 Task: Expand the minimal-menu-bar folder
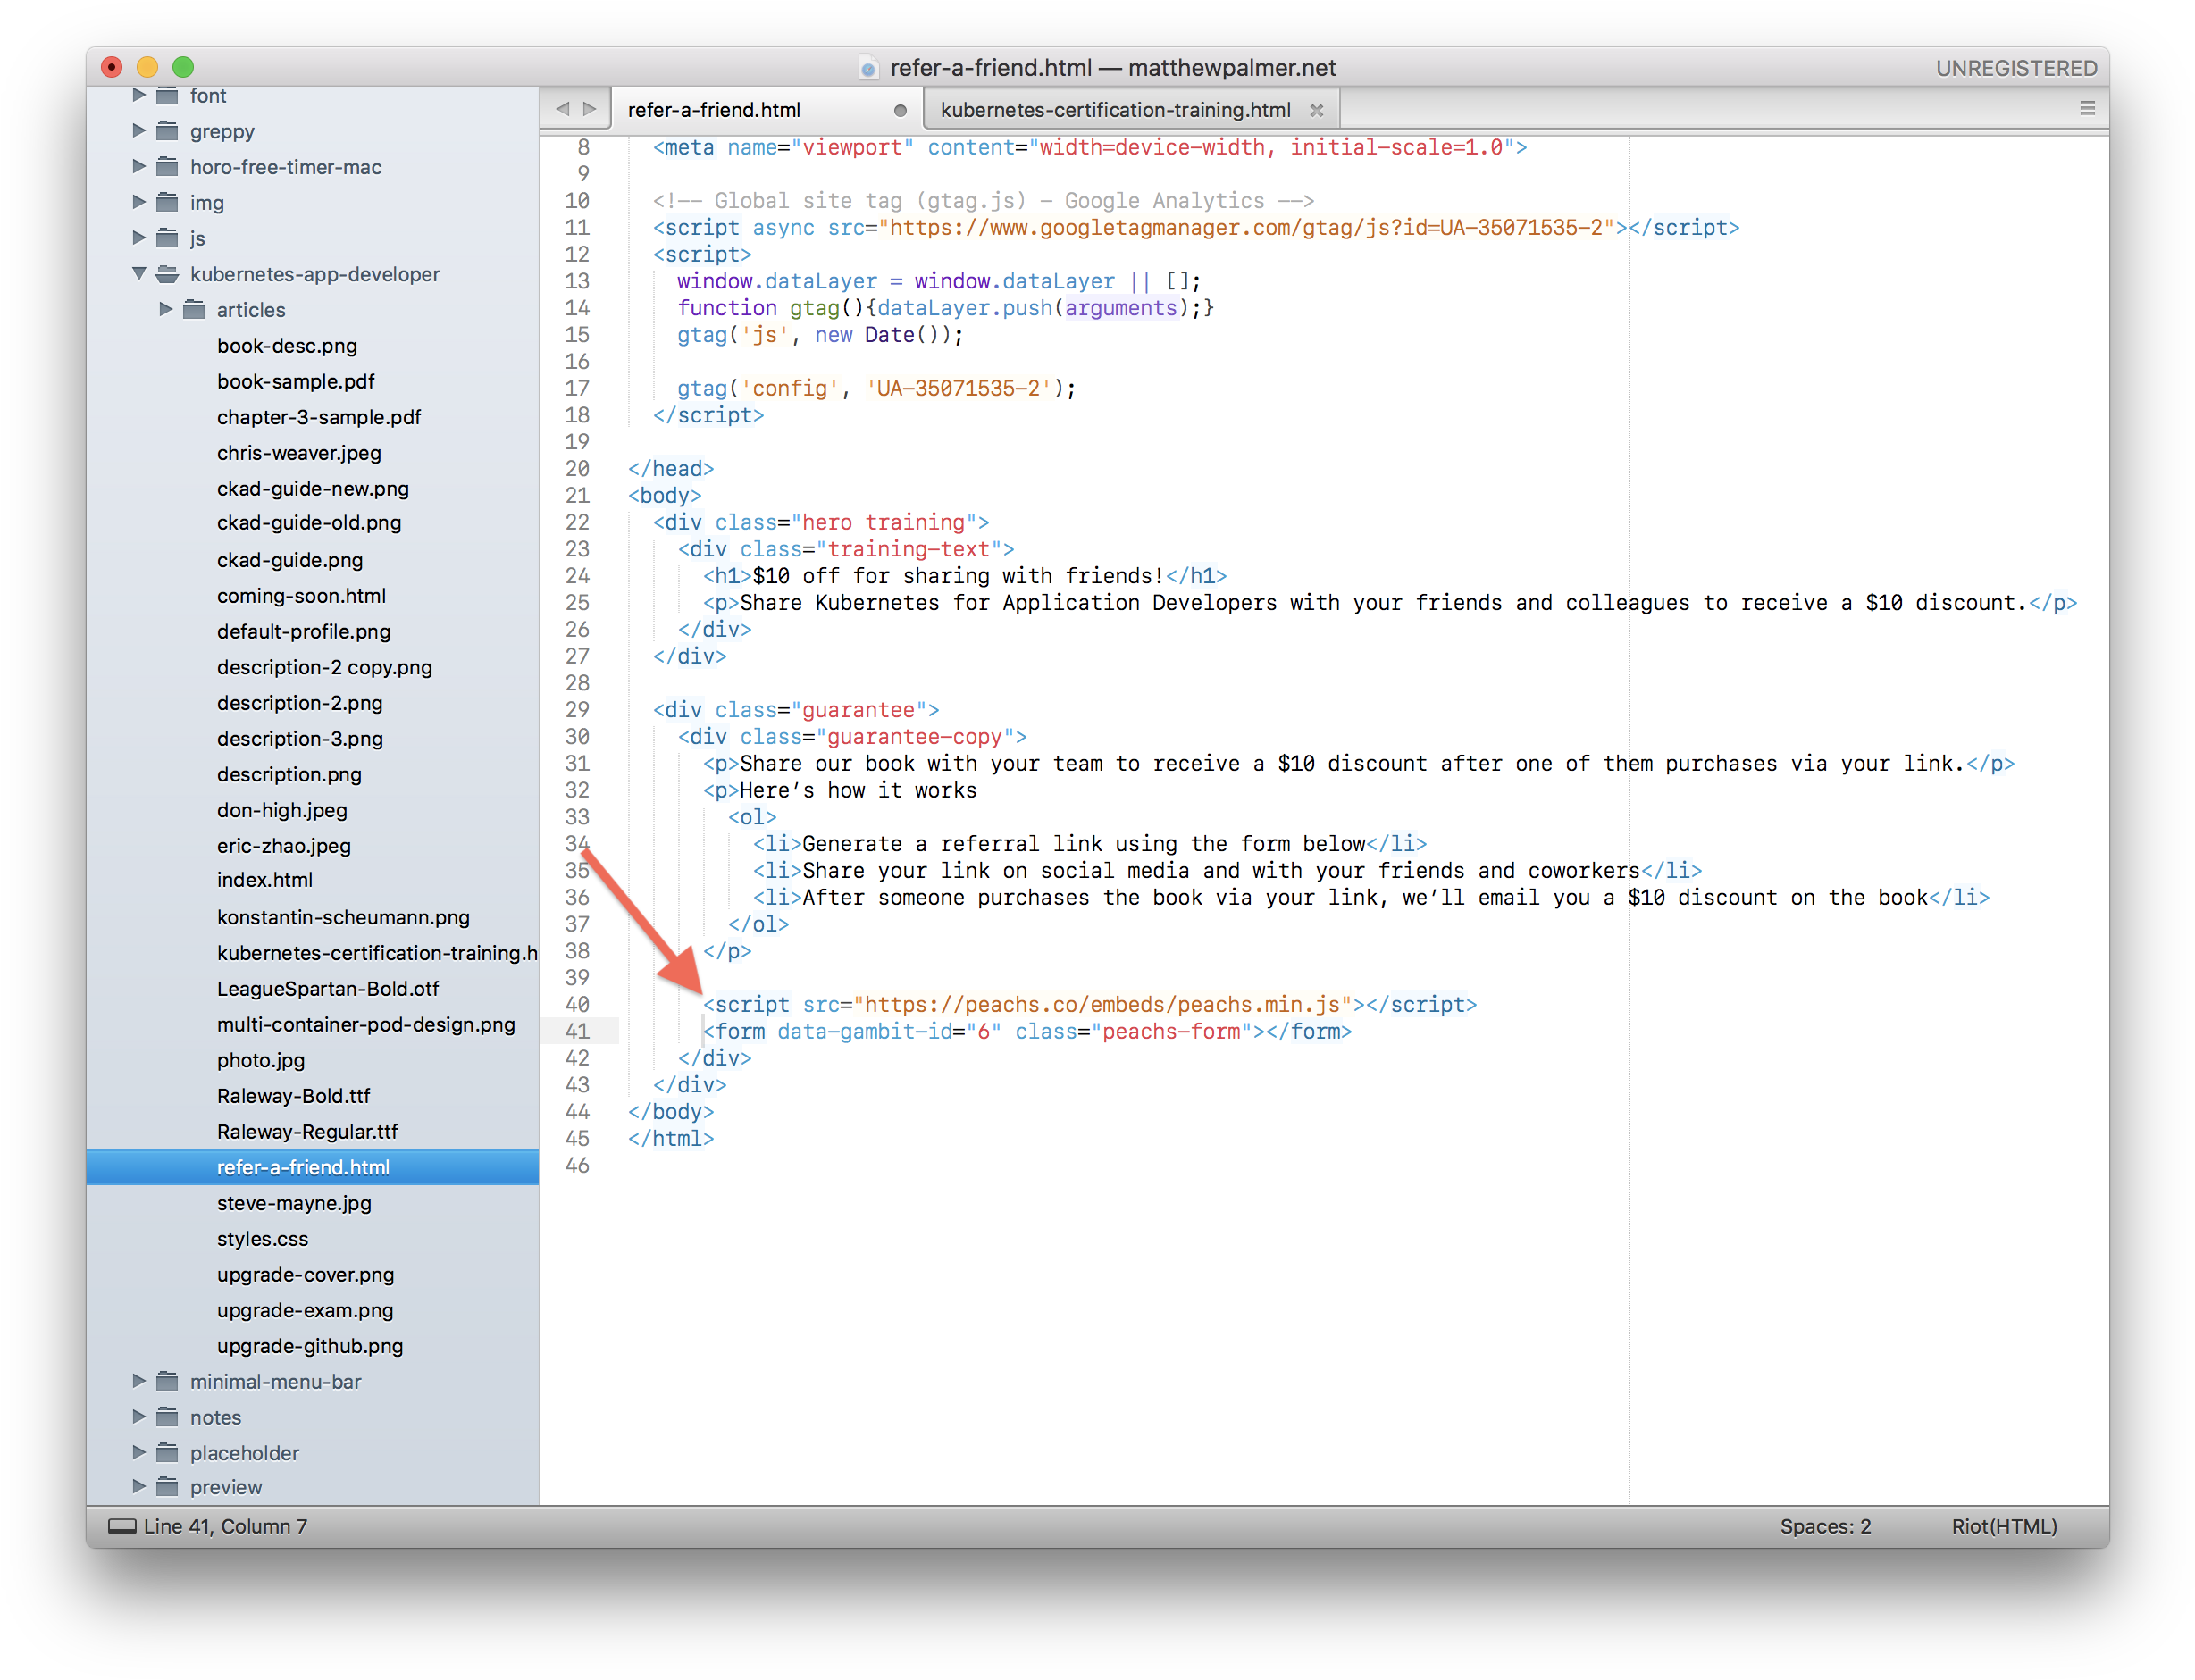139,1381
